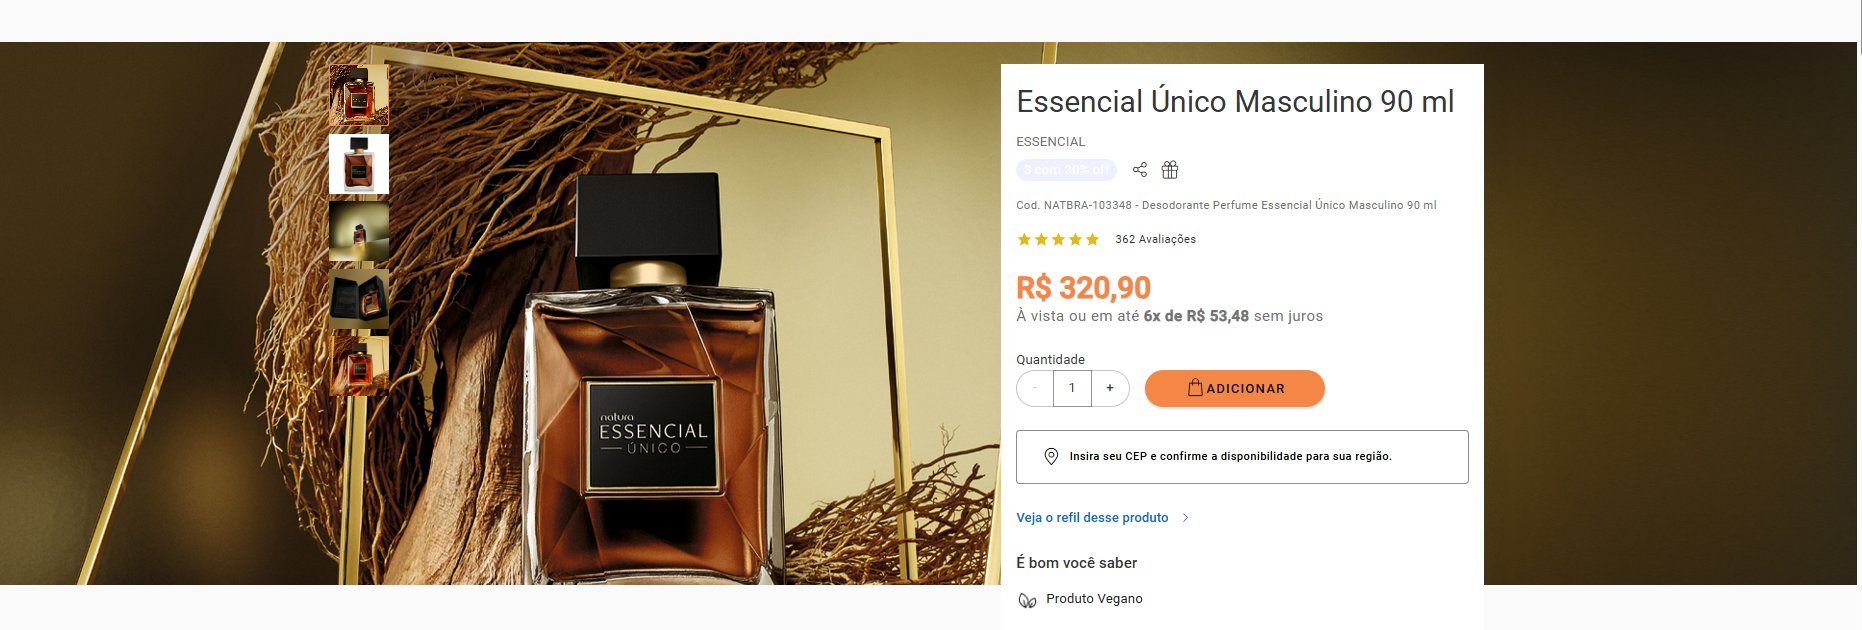Decrease quantity with the minus button
Image resolution: width=1862 pixels, height=630 pixels.
(x=1035, y=388)
